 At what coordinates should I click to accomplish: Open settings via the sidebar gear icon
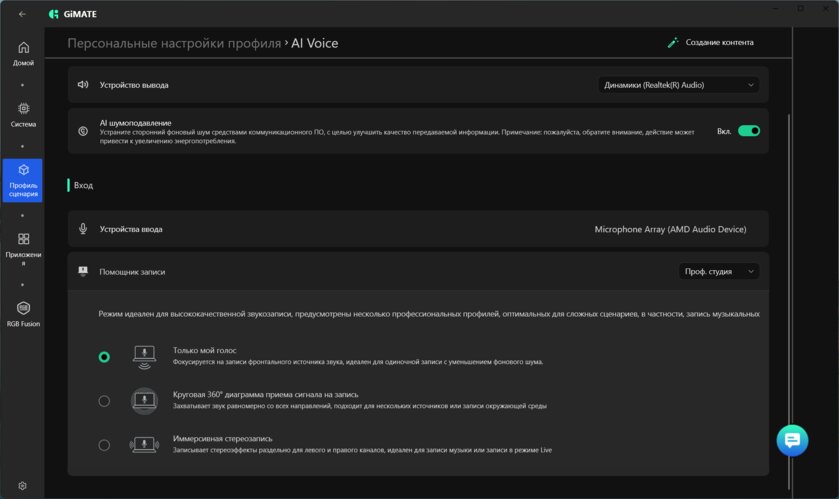coord(22,486)
